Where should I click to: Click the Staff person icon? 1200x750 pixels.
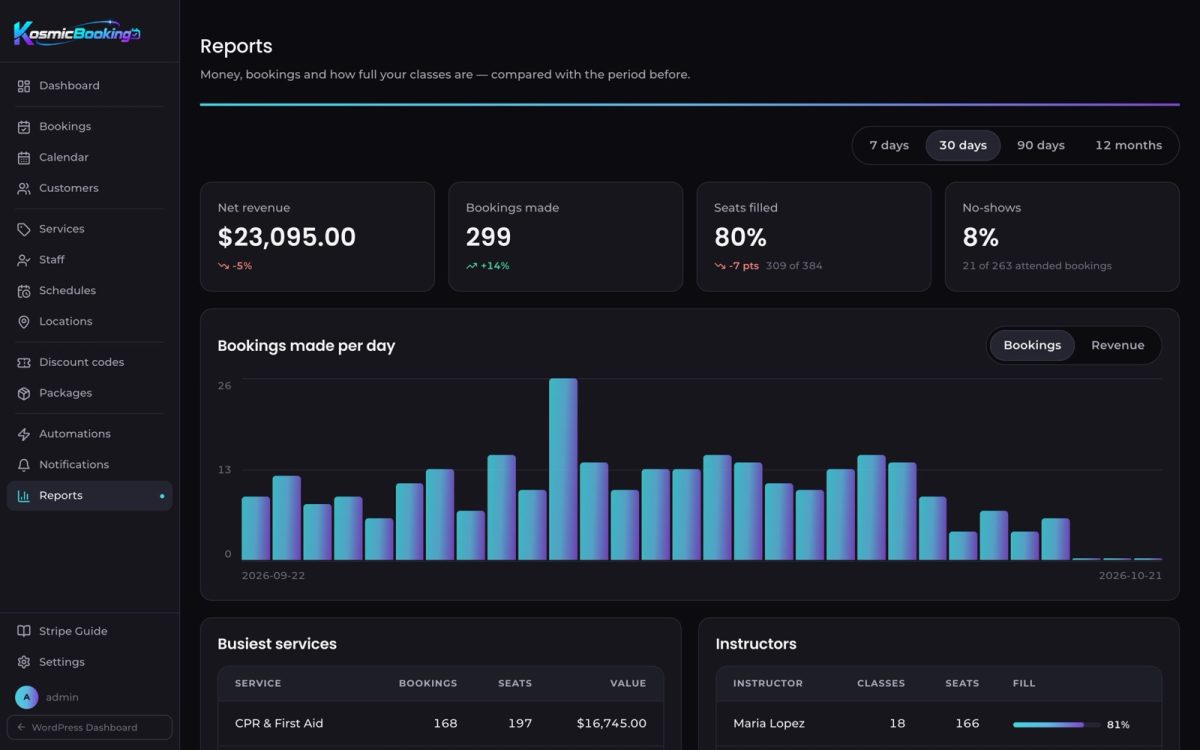24,260
